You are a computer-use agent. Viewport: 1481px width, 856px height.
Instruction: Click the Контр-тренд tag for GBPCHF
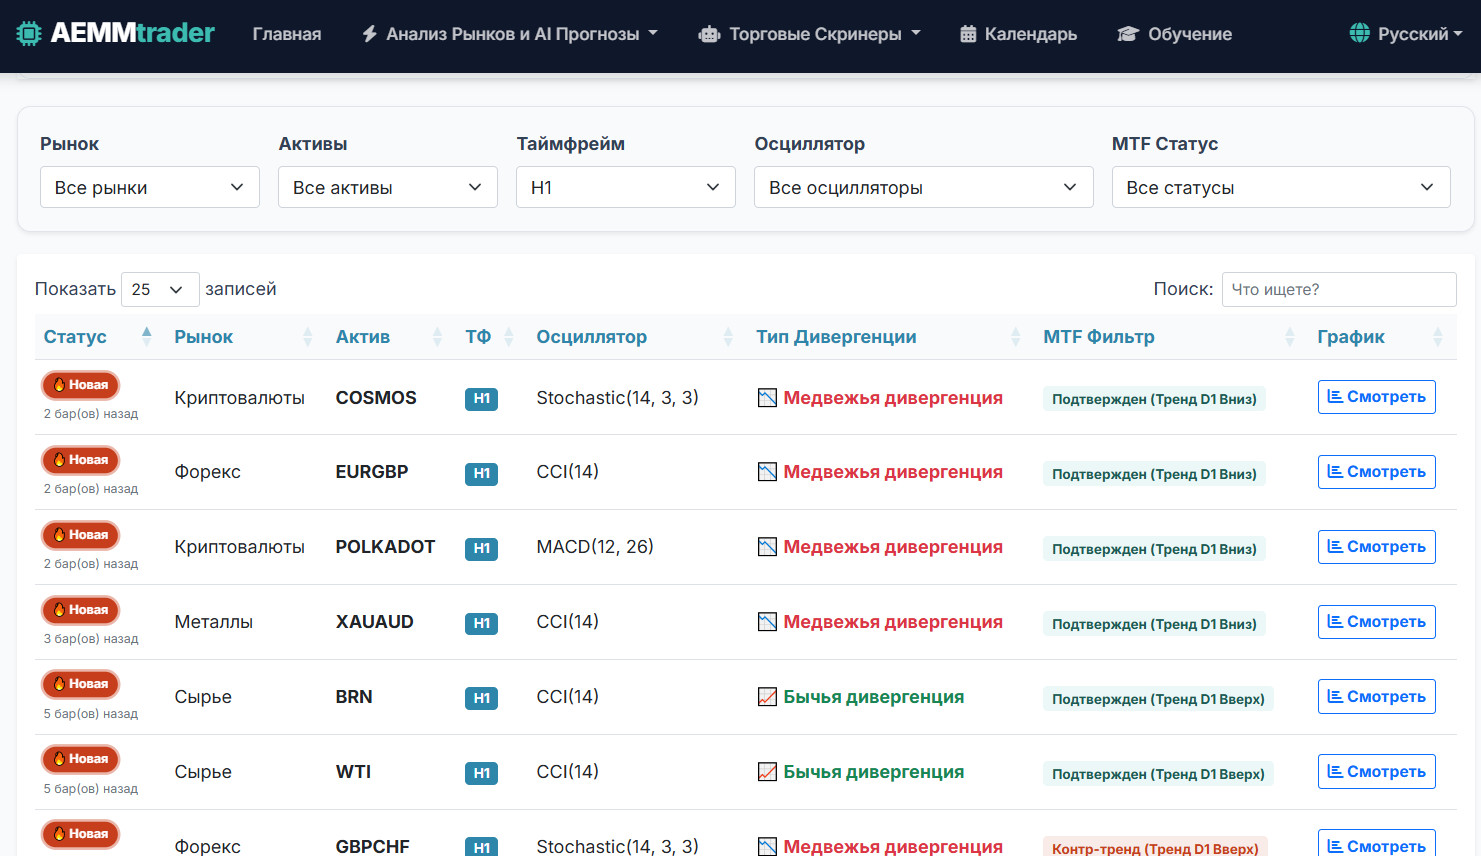pos(1155,847)
